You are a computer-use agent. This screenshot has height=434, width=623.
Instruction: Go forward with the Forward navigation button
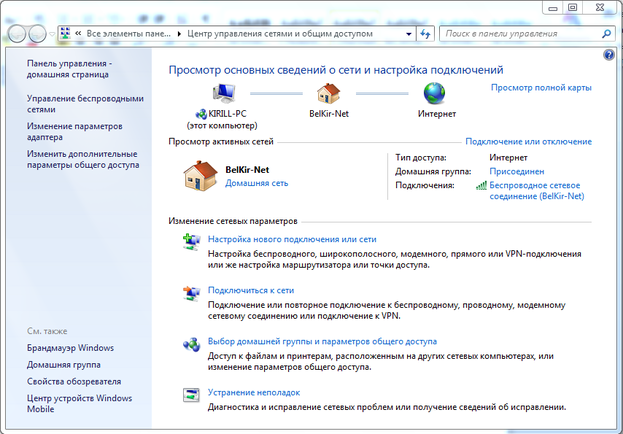(37, 34)
